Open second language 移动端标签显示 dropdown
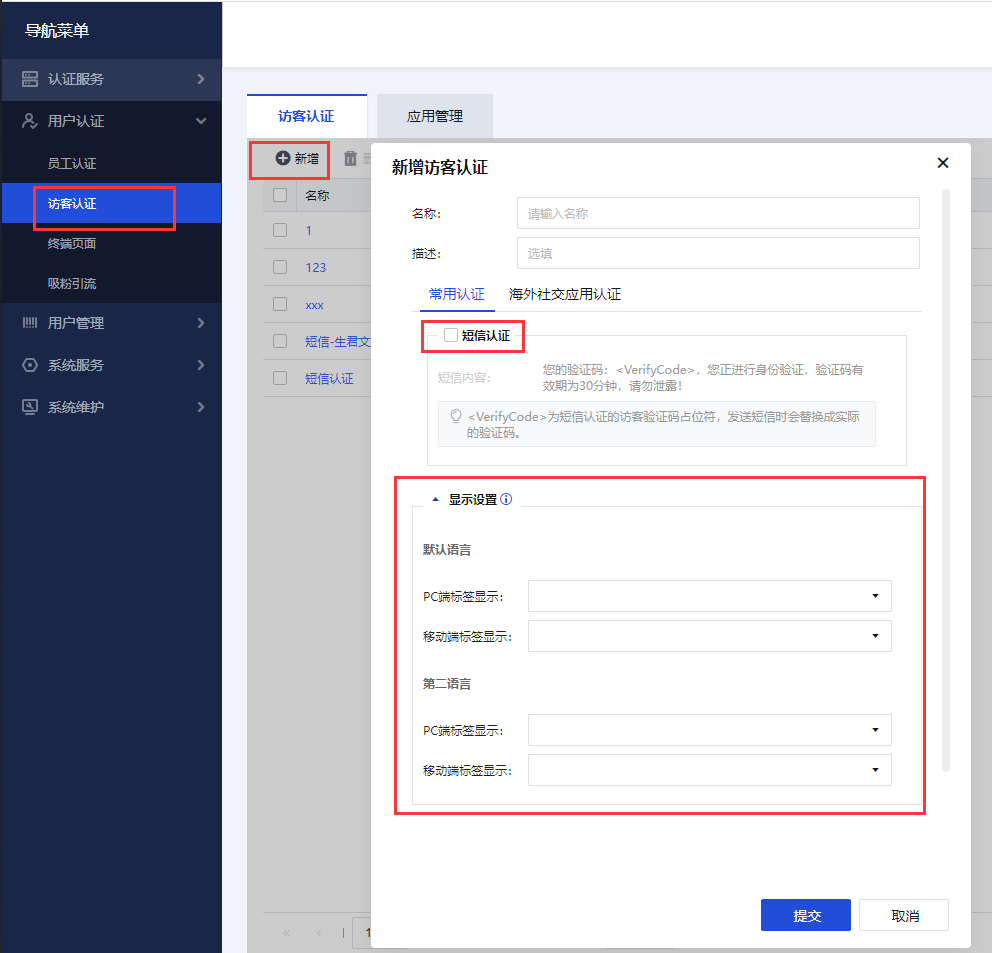The height and width of the screenshot is (953, 992). (x=709, y=770)
